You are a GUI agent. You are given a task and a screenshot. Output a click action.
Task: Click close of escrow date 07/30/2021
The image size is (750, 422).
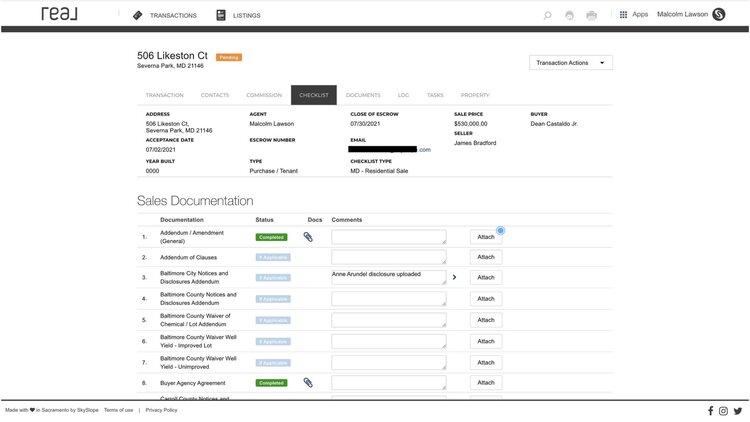pos(365,123)
